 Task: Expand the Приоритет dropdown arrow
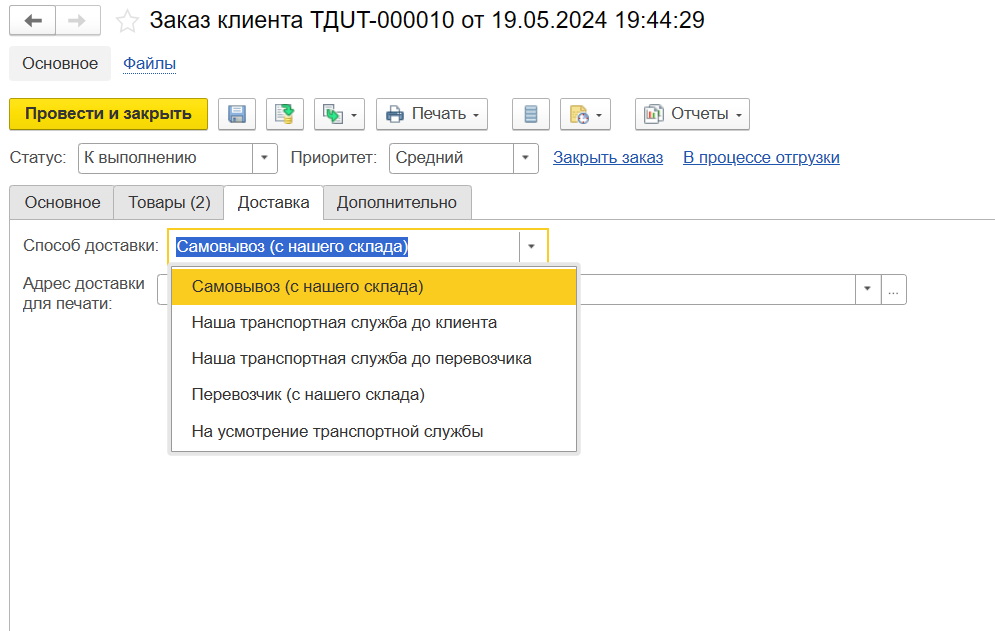526,158
